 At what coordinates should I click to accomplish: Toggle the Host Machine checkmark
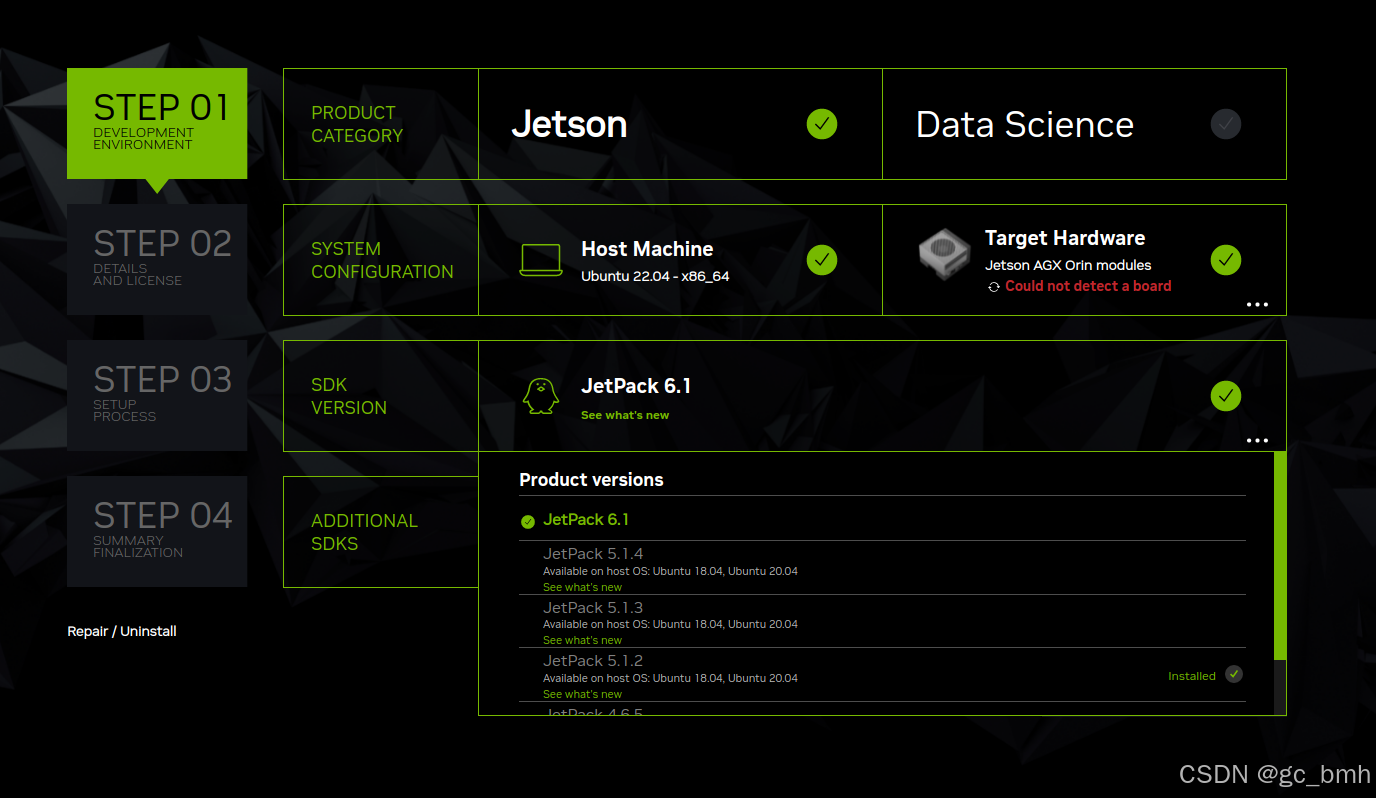tap(822, 260)
